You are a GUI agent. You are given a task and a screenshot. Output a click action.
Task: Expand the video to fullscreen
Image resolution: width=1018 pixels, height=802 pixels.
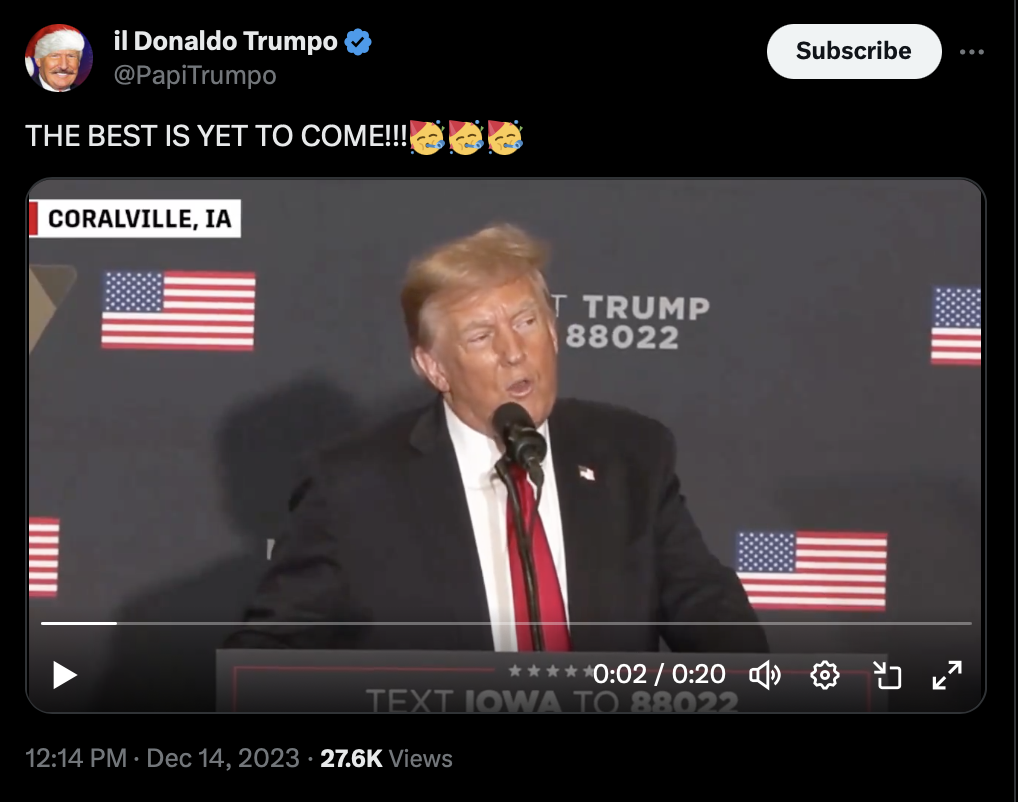click(x=947, y=675)
